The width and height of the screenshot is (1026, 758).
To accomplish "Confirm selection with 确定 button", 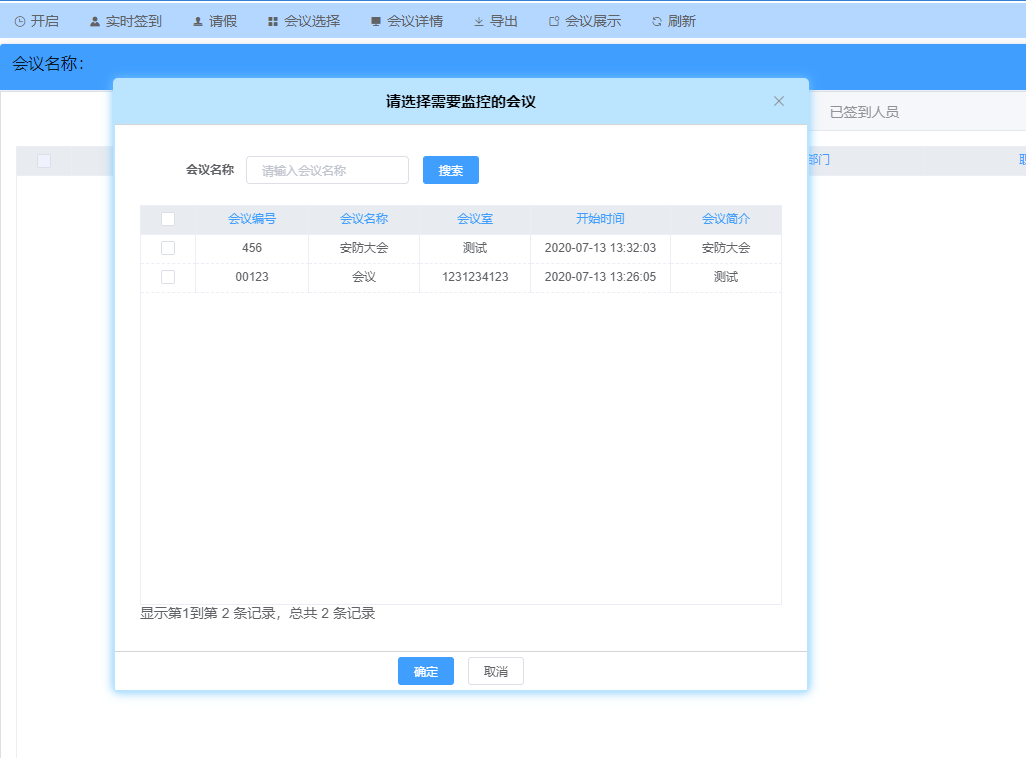I will [x=426, y=671].
